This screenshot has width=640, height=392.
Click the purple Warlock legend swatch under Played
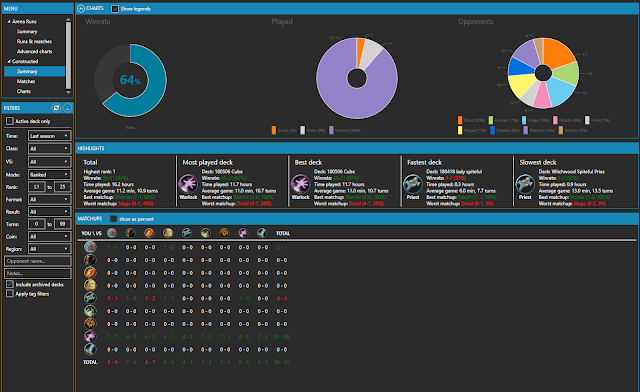coord(331,130)
